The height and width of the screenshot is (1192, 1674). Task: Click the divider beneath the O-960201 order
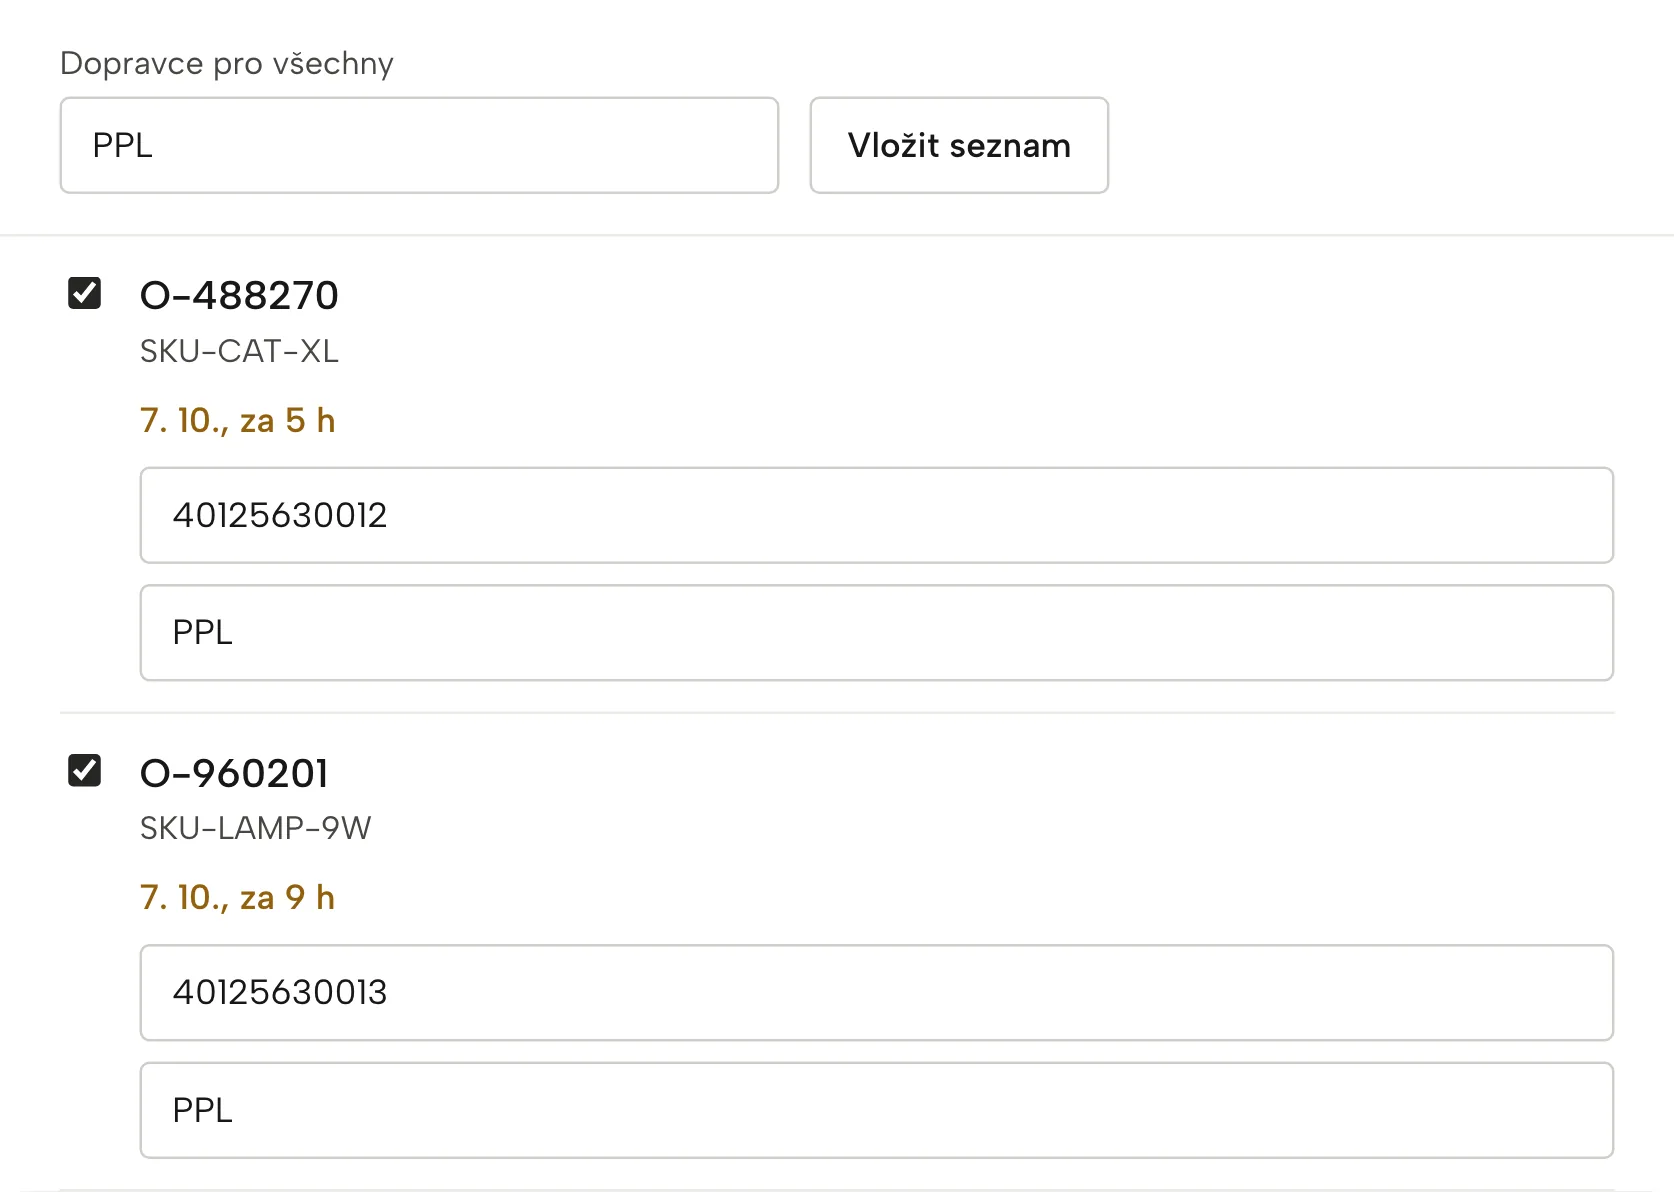(x=837, y=1190)
